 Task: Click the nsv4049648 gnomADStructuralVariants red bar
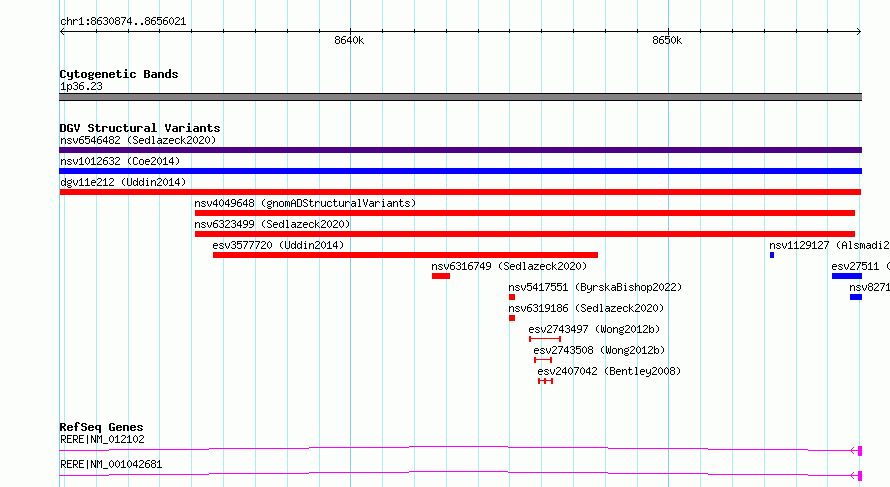coord(525,213)
